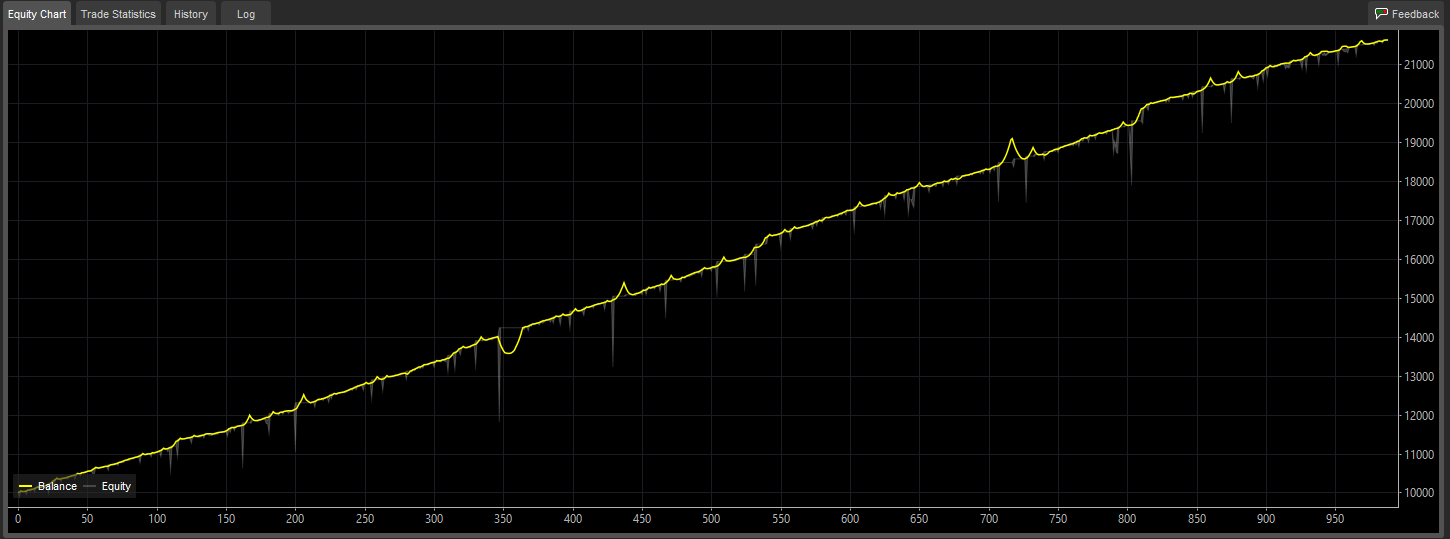Click the 13000 label on vertical axis
Screen dimensions: 1450x539
click(1421, 376)
